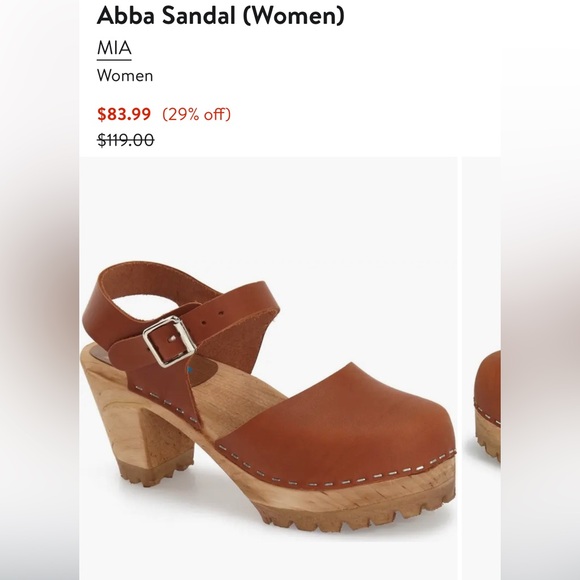The image size is (580, 580).
Task: Click the (29% off) discount label
Action: (x=196, y=114)
